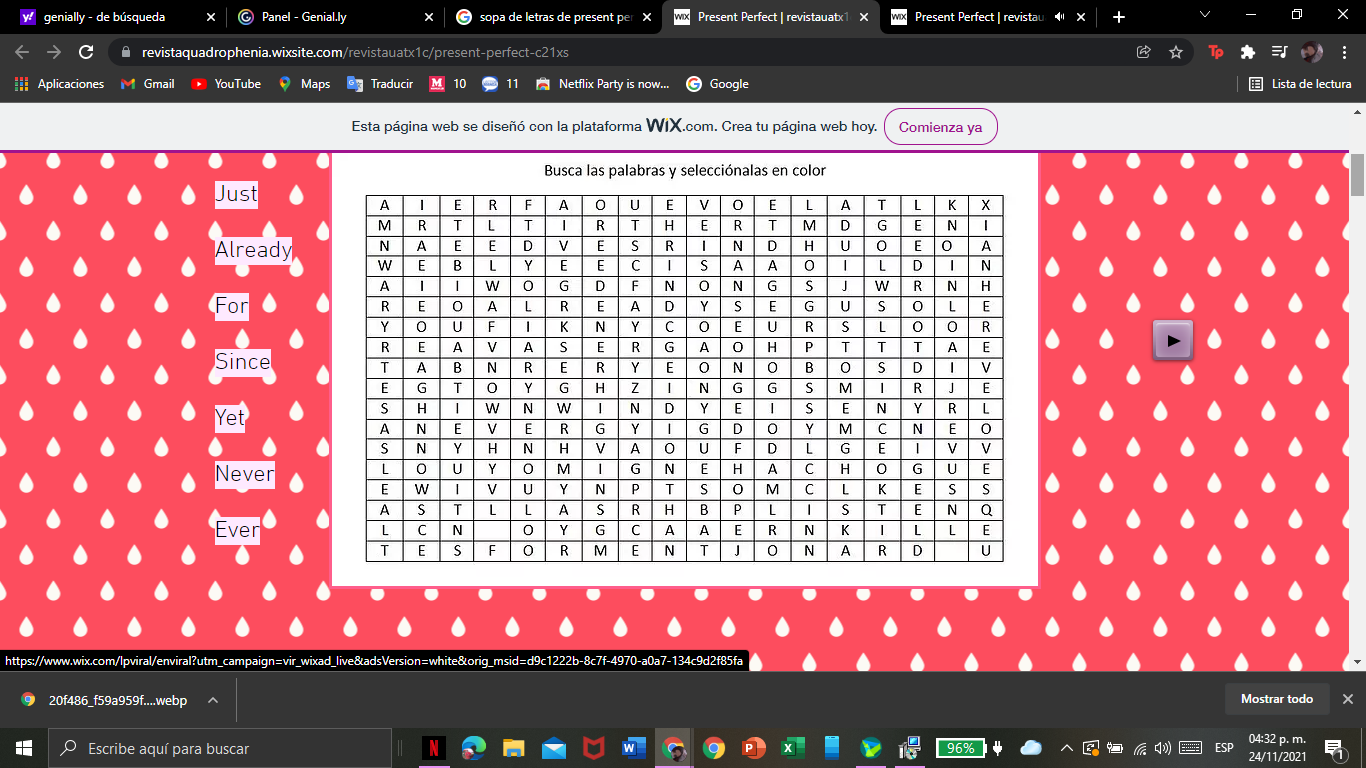This screenshot has height=768, width=1366.
Task: Expand the downloaded webp file options chevron
Action: pyautogui.click(x=213, y=700)
